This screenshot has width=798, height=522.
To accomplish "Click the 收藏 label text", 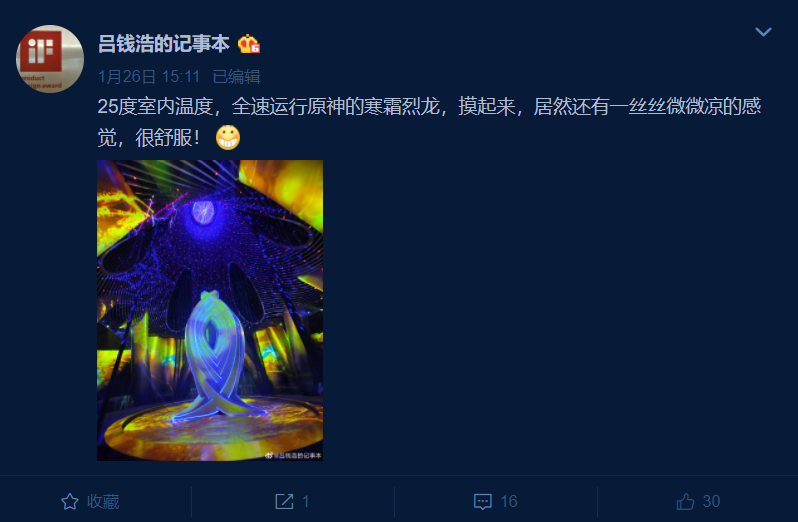I will click(103, 502).
